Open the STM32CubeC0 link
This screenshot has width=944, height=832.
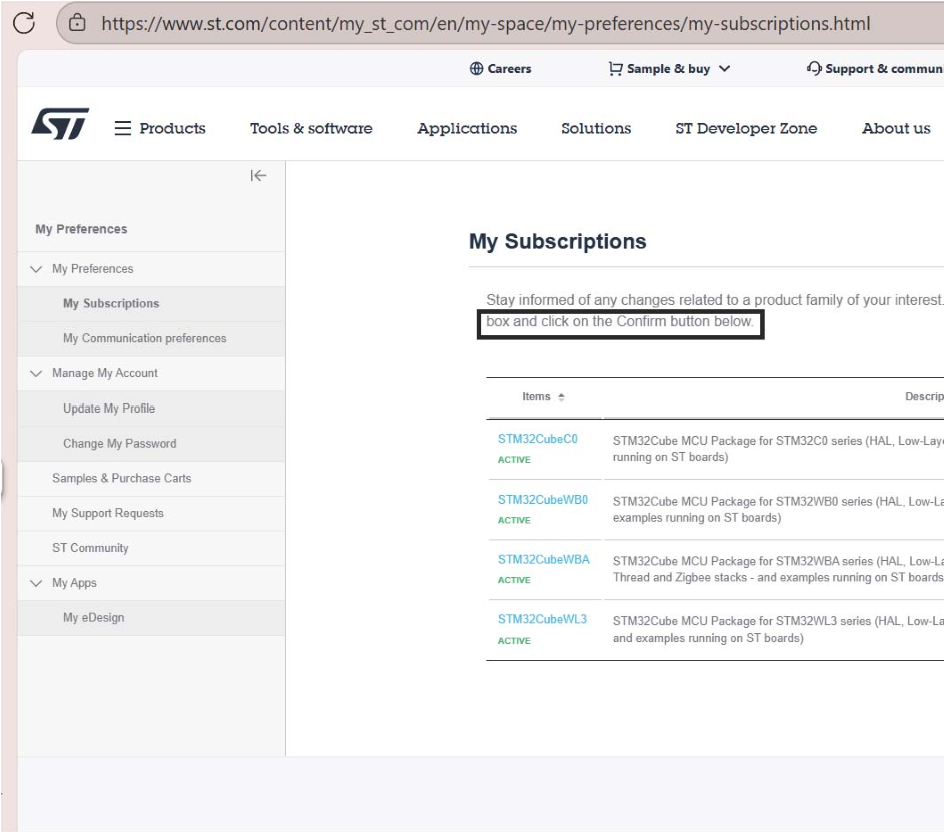[538, 439]
